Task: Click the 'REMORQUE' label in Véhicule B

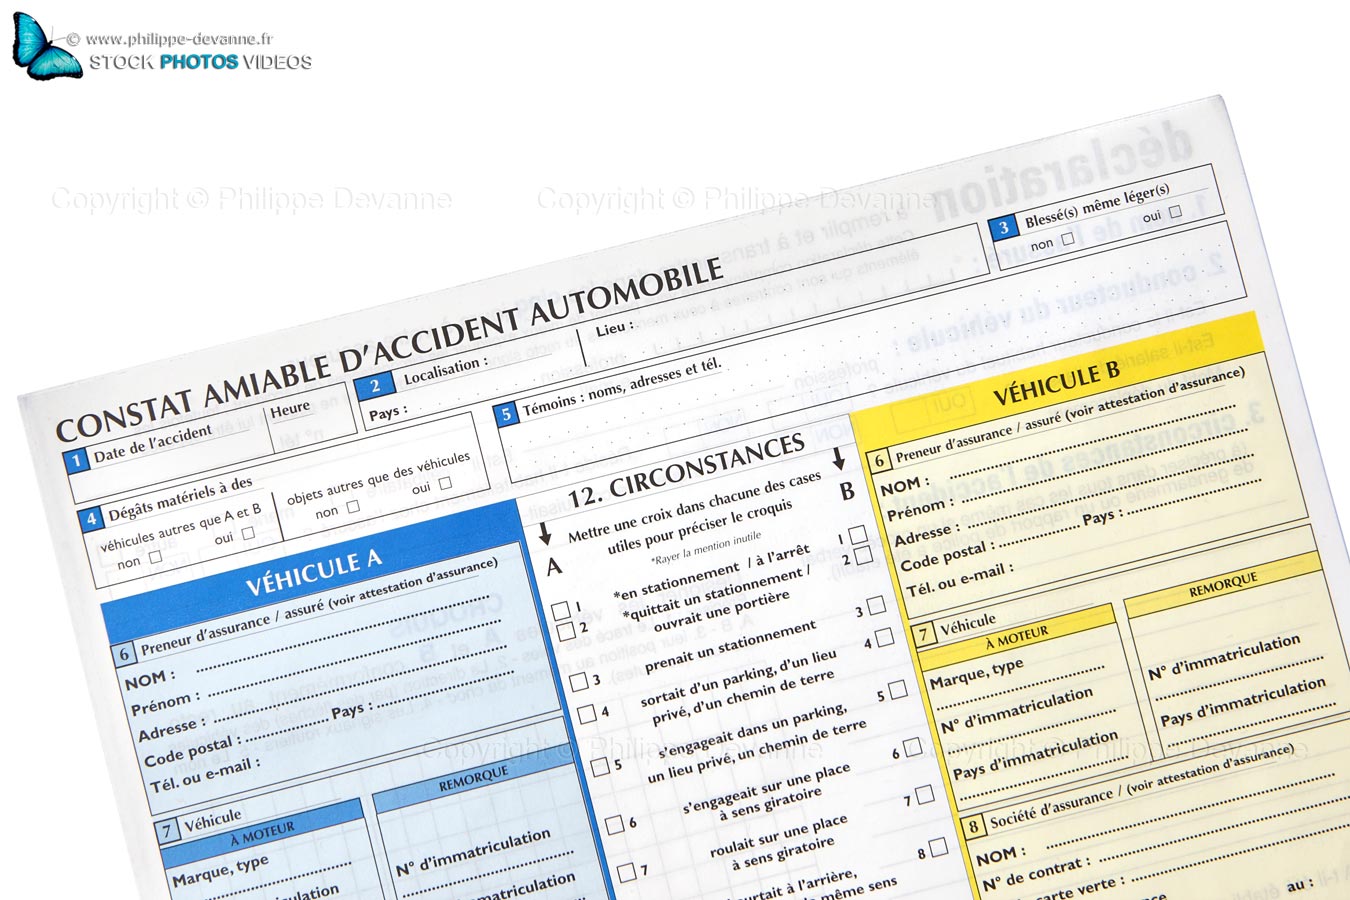Action: (1223, 586)
